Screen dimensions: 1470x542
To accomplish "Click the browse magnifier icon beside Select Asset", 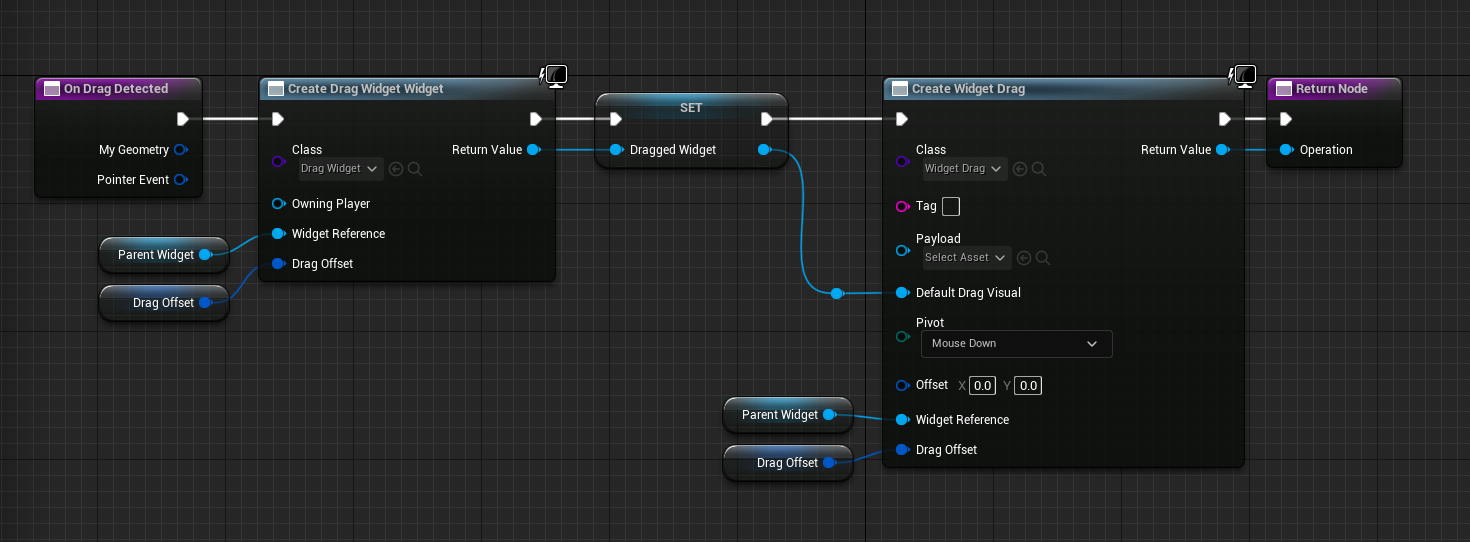I will click(x=1042, y=258).
